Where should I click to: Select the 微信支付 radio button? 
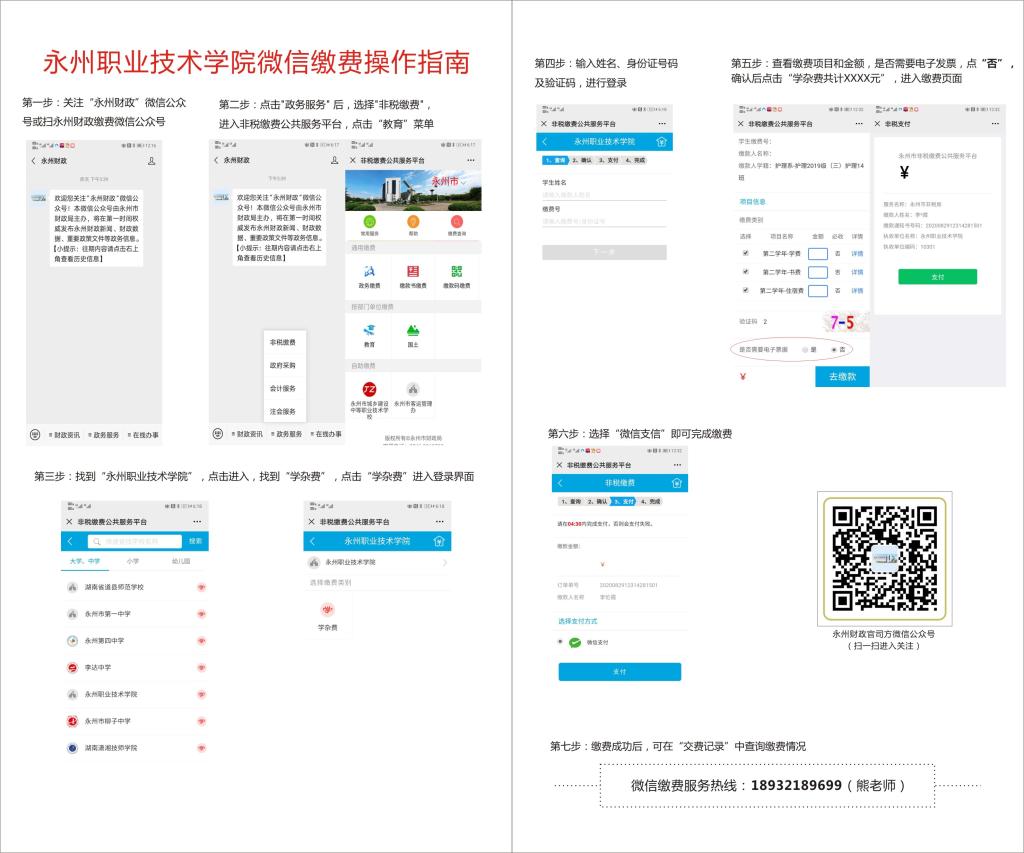560,642
